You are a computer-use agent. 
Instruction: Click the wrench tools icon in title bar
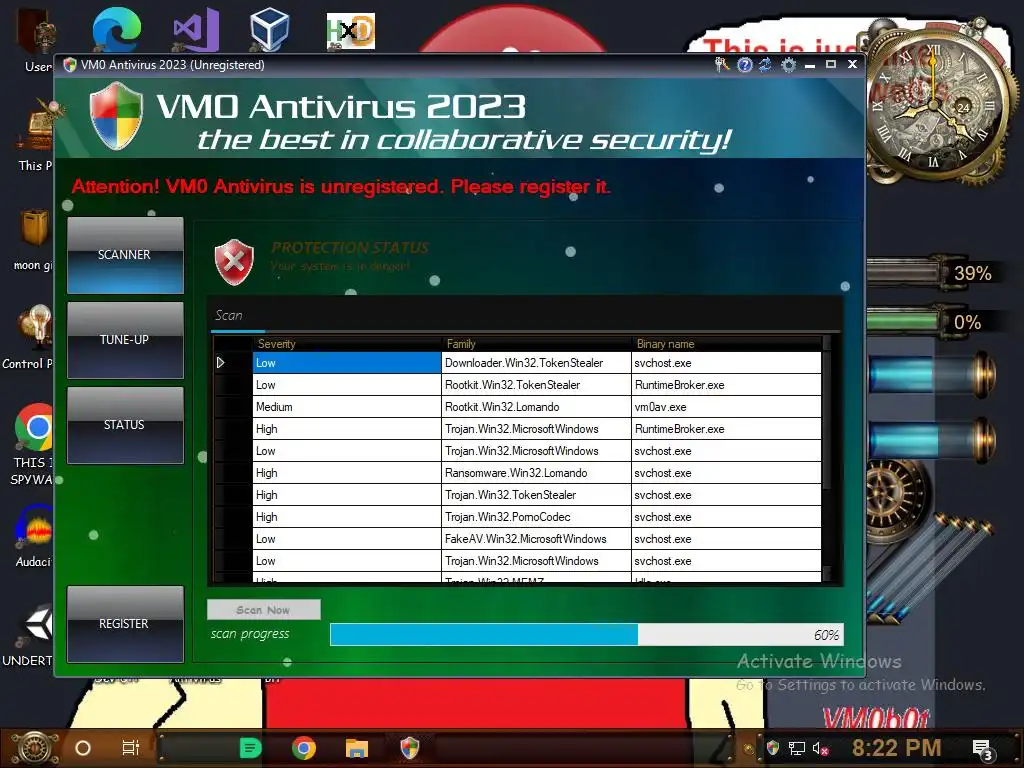tap(722, 65)
